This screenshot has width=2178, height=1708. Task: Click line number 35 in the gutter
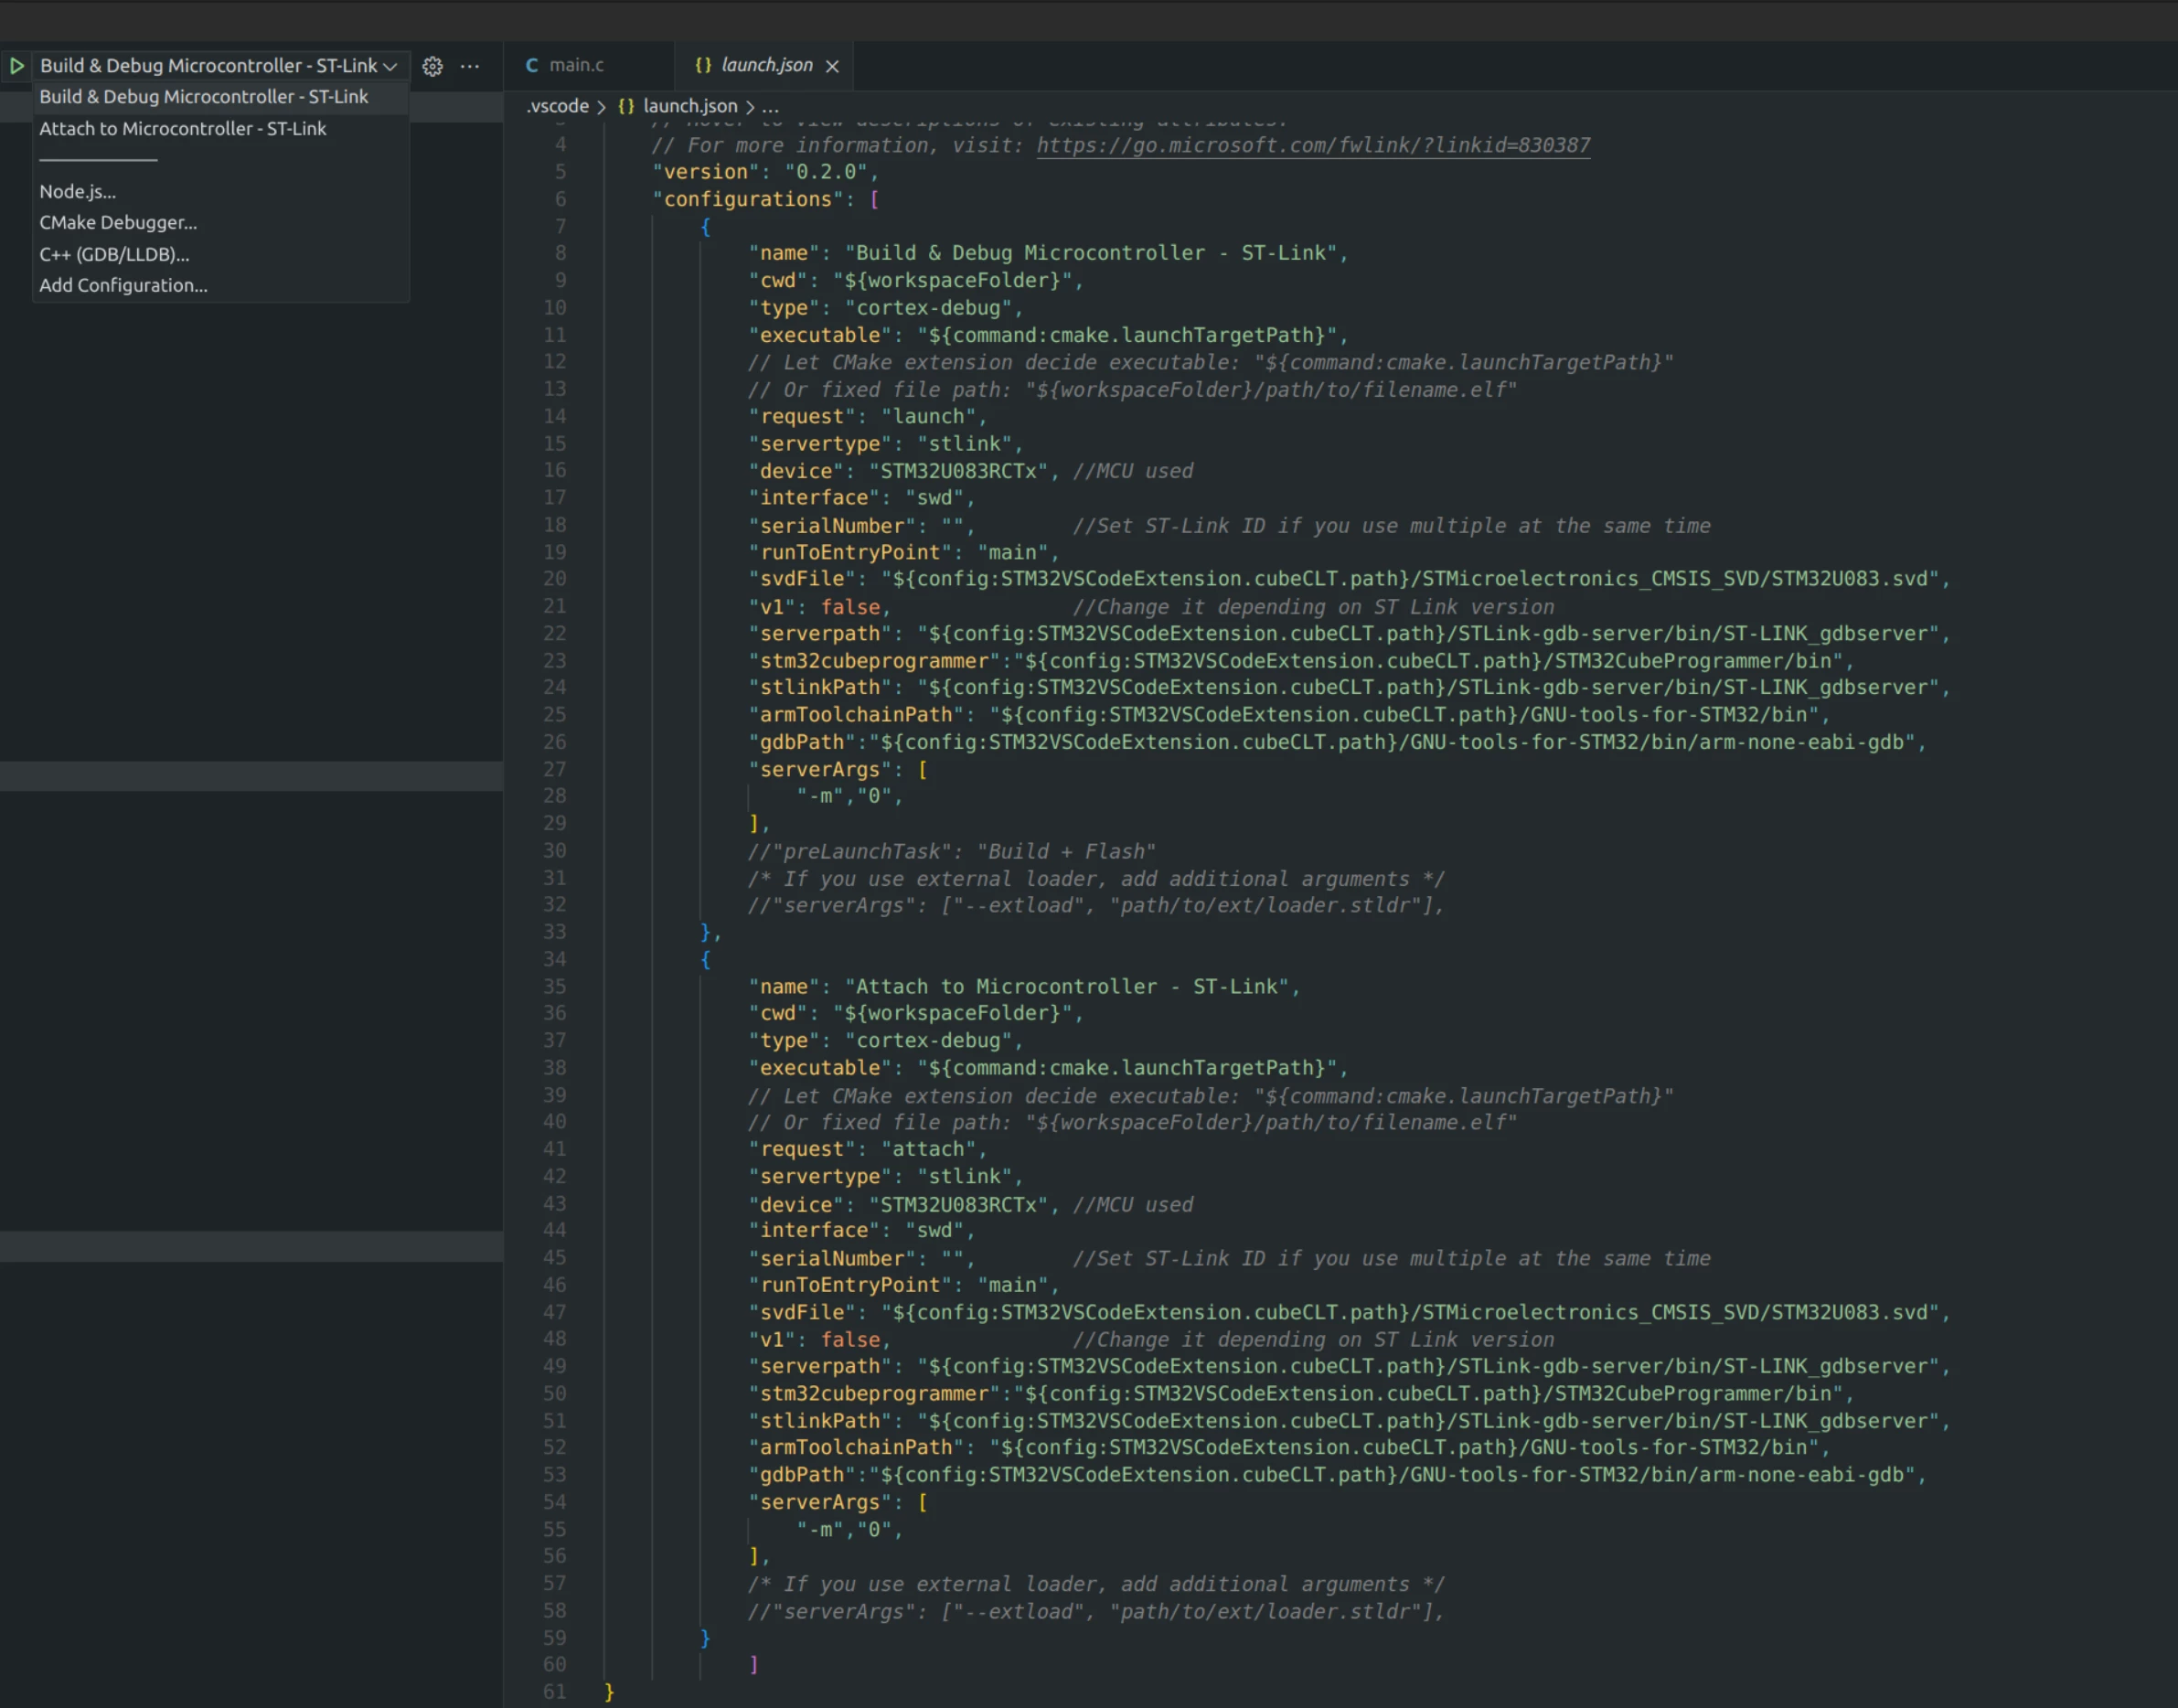555,987
